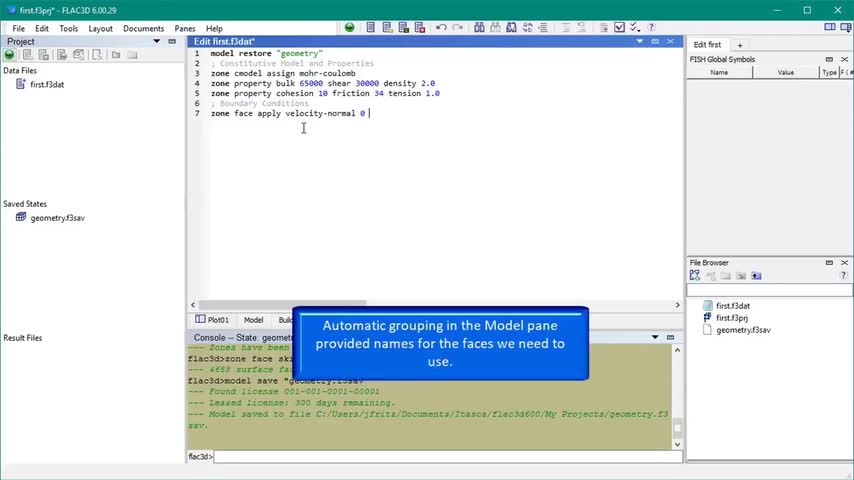Click the help question mark in main toolbar
Screen dimensions: 854x480
(x=651, y=27)
